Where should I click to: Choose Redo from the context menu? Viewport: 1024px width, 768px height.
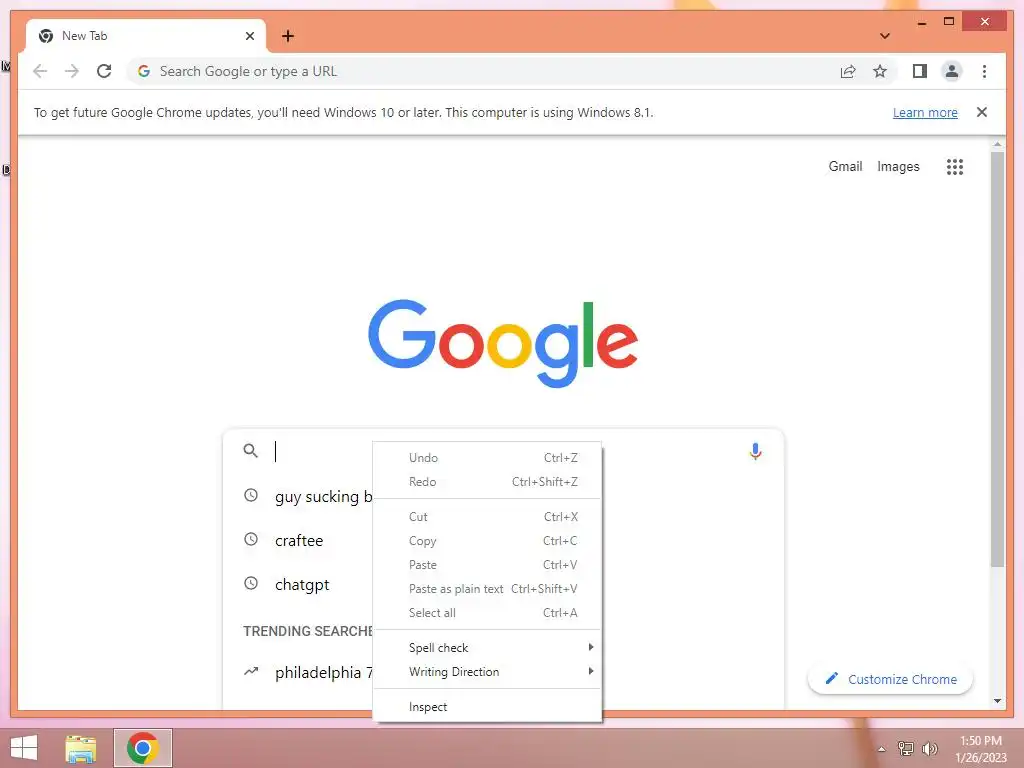pyautogui.click(x=487, y=482)
